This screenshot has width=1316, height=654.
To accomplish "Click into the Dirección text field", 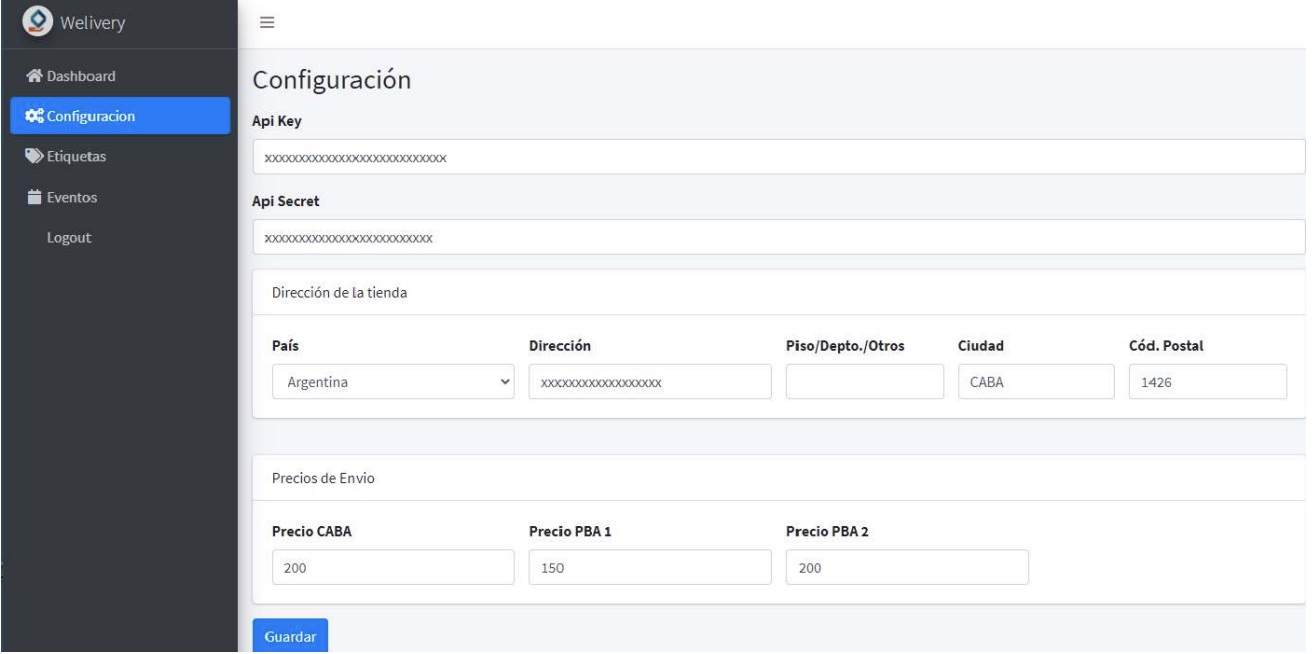I will click(x=650, y=382).
